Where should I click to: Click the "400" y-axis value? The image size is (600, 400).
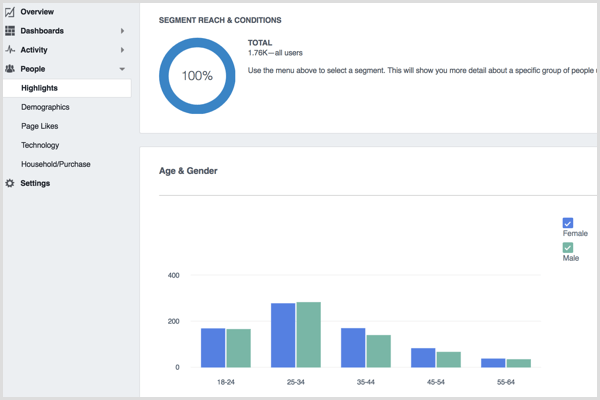click(x=173, y=275)
